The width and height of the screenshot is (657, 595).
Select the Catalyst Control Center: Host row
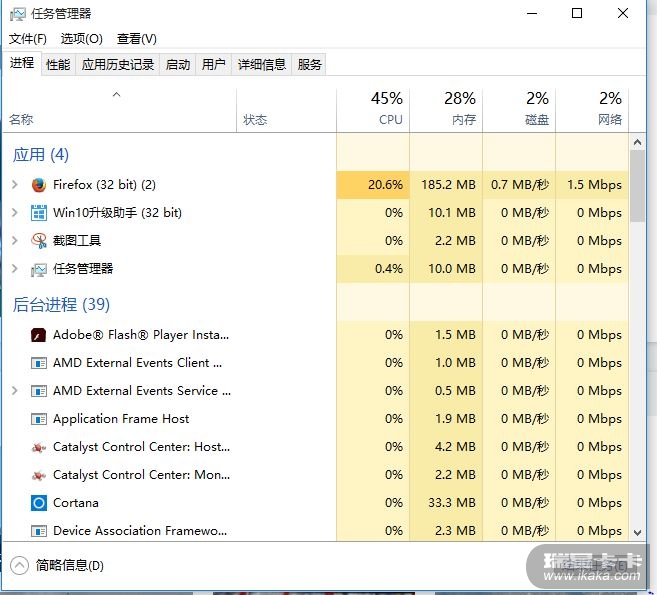(x=141, y=447)
